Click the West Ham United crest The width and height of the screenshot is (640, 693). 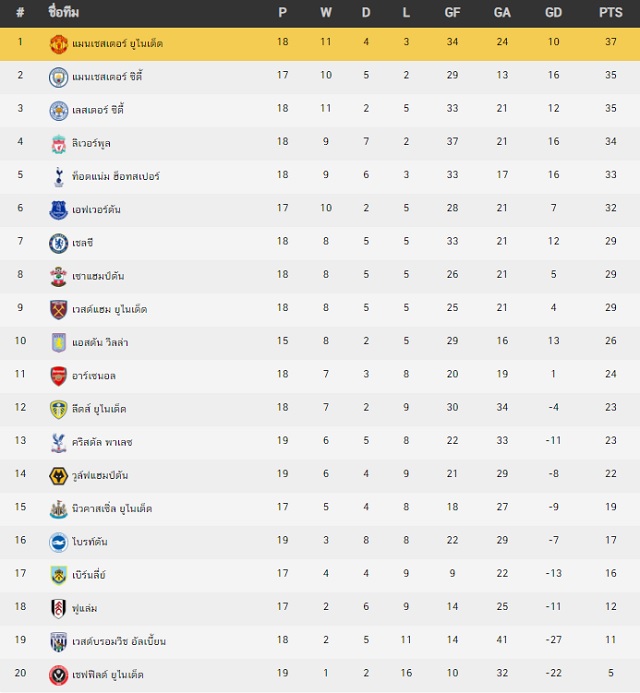(58, 310)
